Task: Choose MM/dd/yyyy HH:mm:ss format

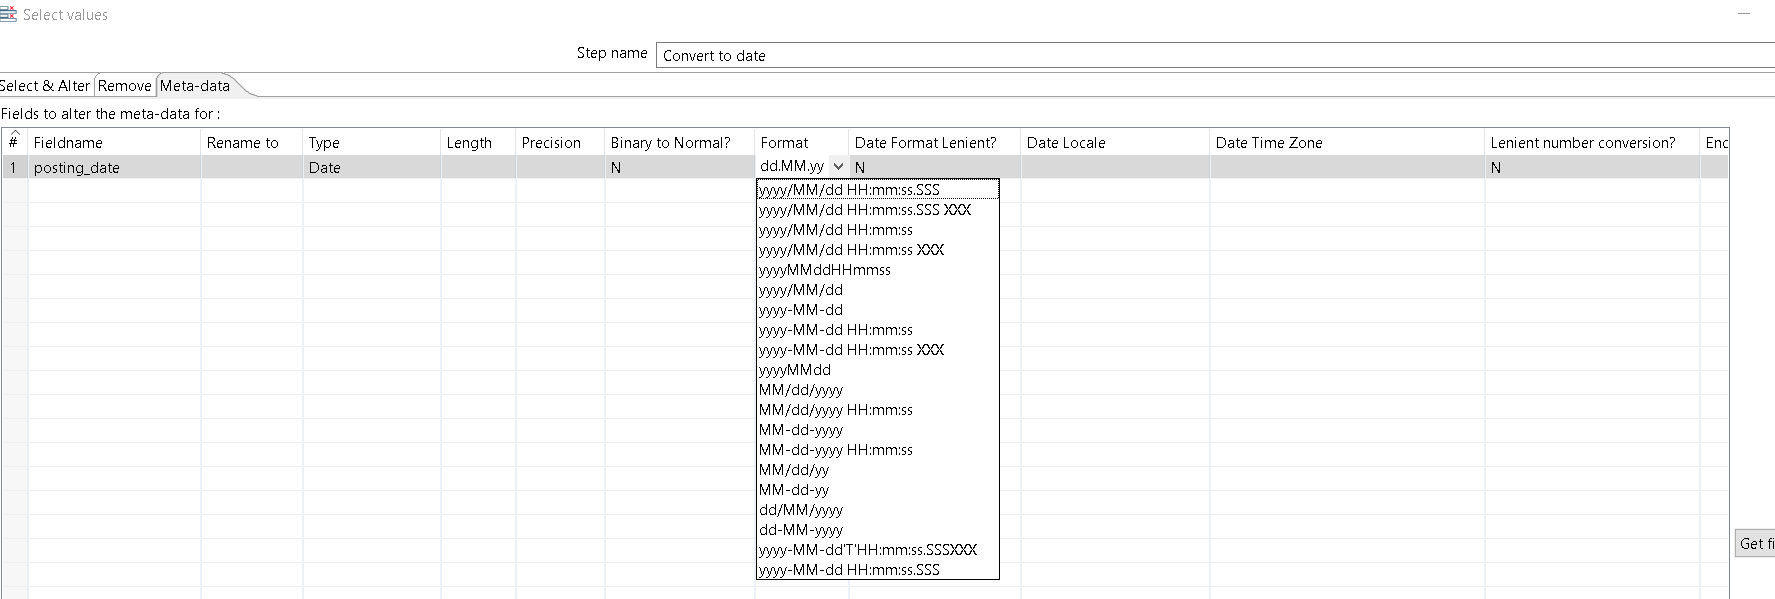Action: click(836, 410)
